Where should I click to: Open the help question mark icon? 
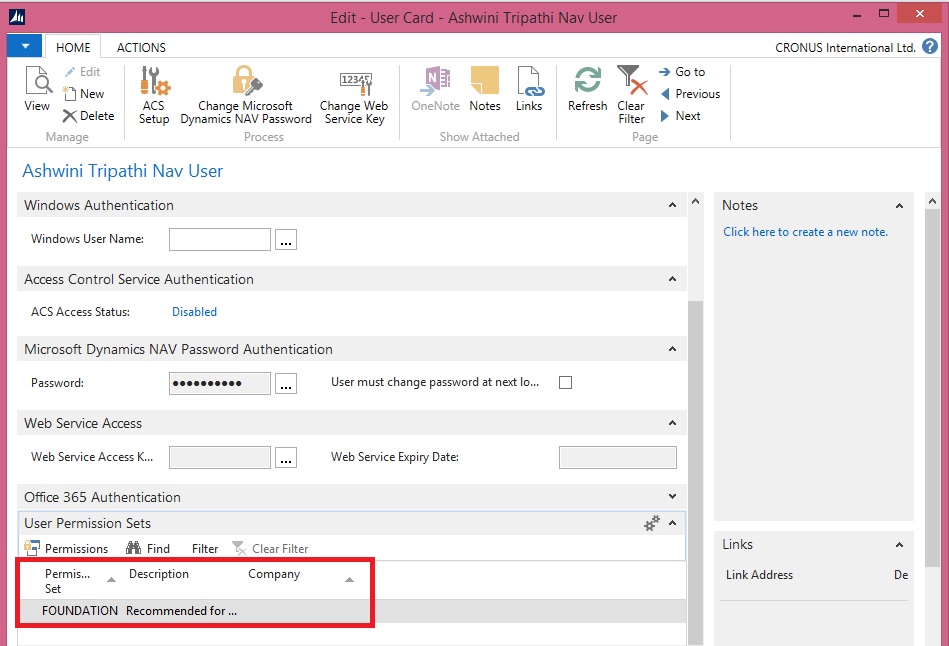(930, 47)
